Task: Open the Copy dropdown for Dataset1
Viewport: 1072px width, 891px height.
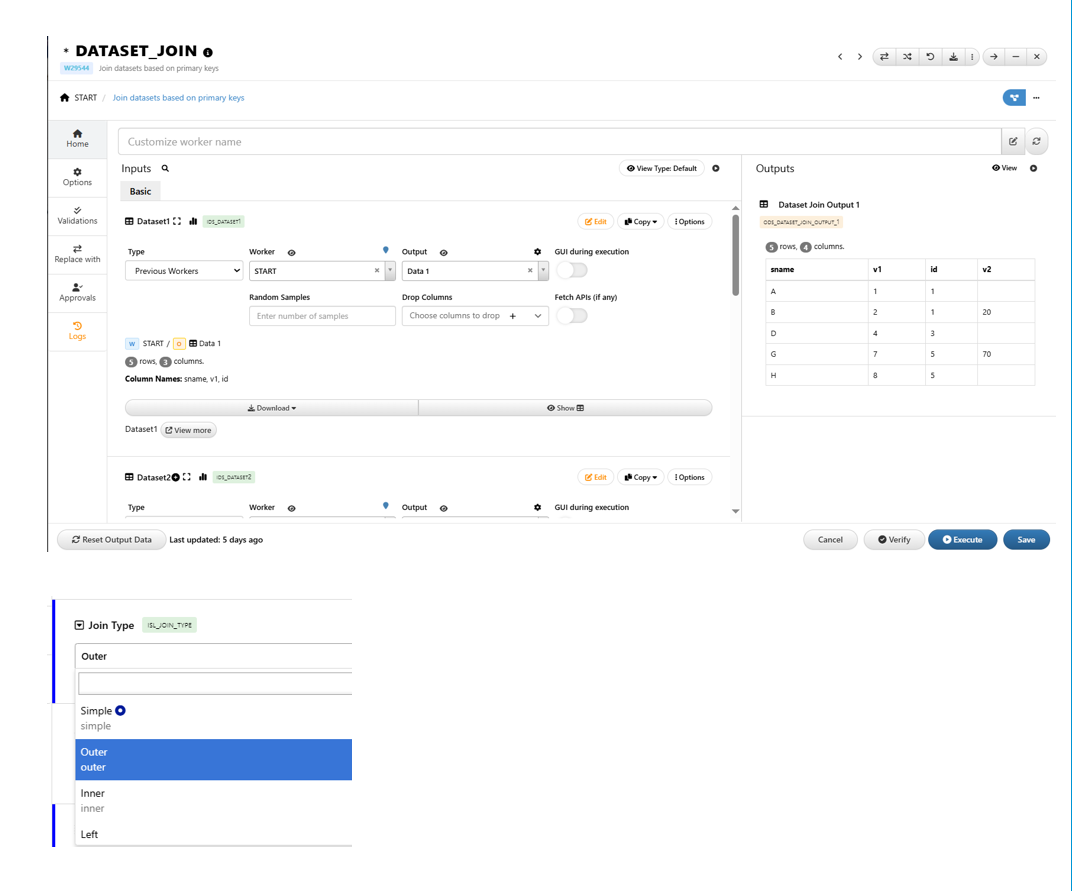Action: pos(641,222)
